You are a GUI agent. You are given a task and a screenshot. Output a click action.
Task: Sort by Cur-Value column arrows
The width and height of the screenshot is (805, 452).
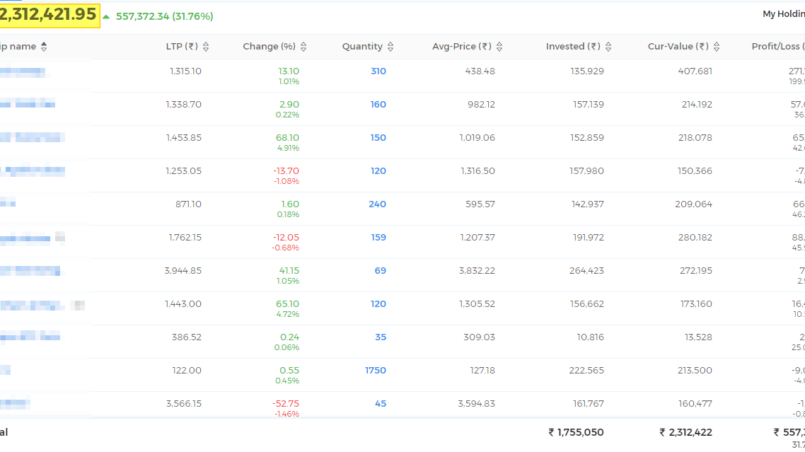tap(716, 47)
